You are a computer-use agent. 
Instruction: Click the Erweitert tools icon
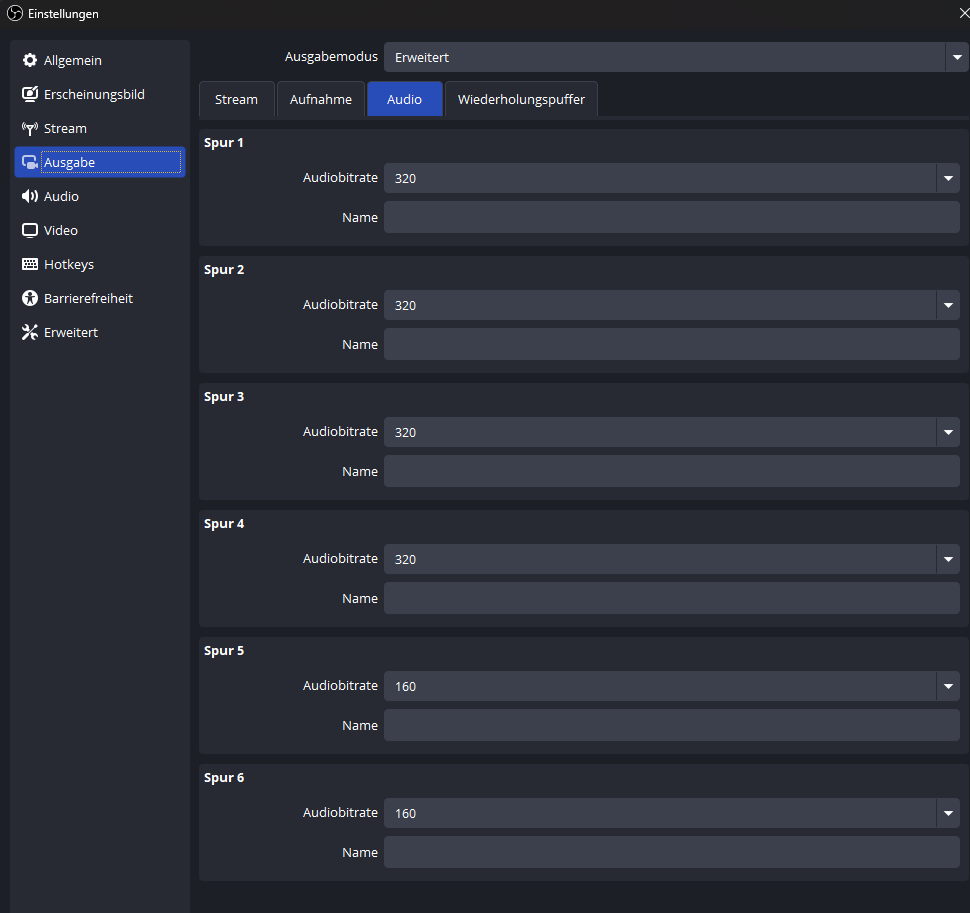tap(30, 333)
